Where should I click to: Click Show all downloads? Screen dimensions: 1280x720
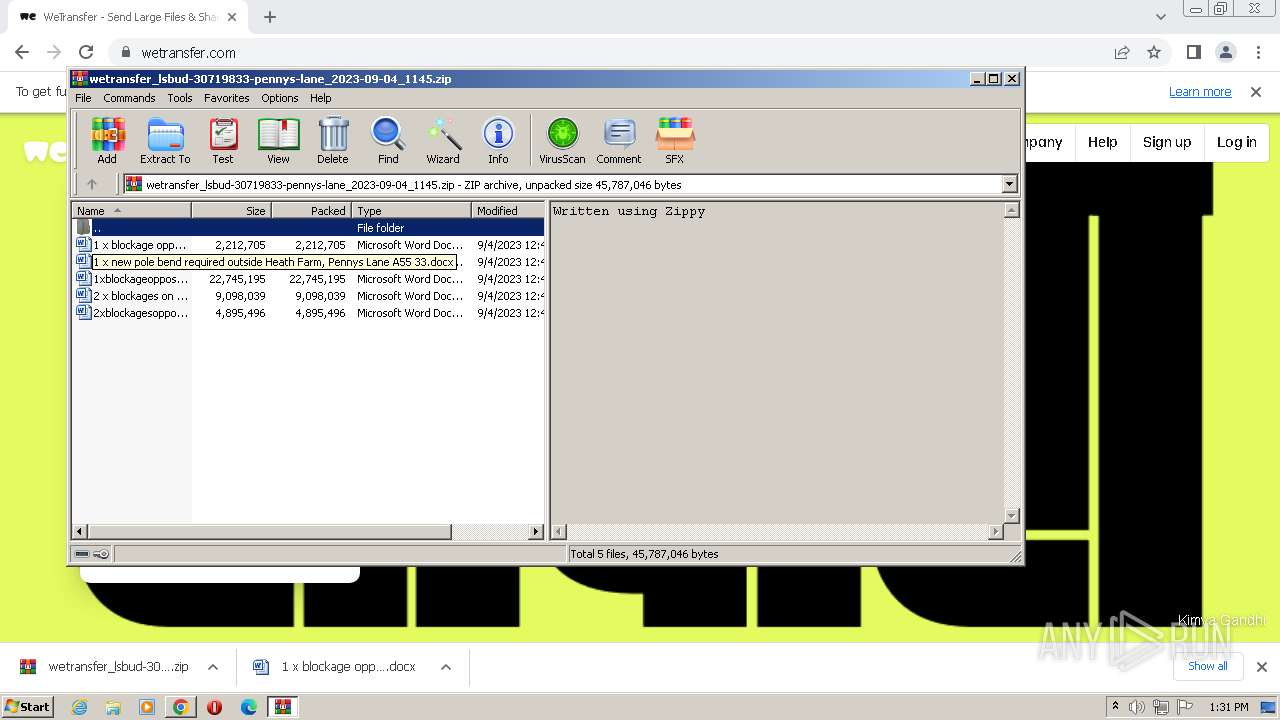[x=1207, y=666]
